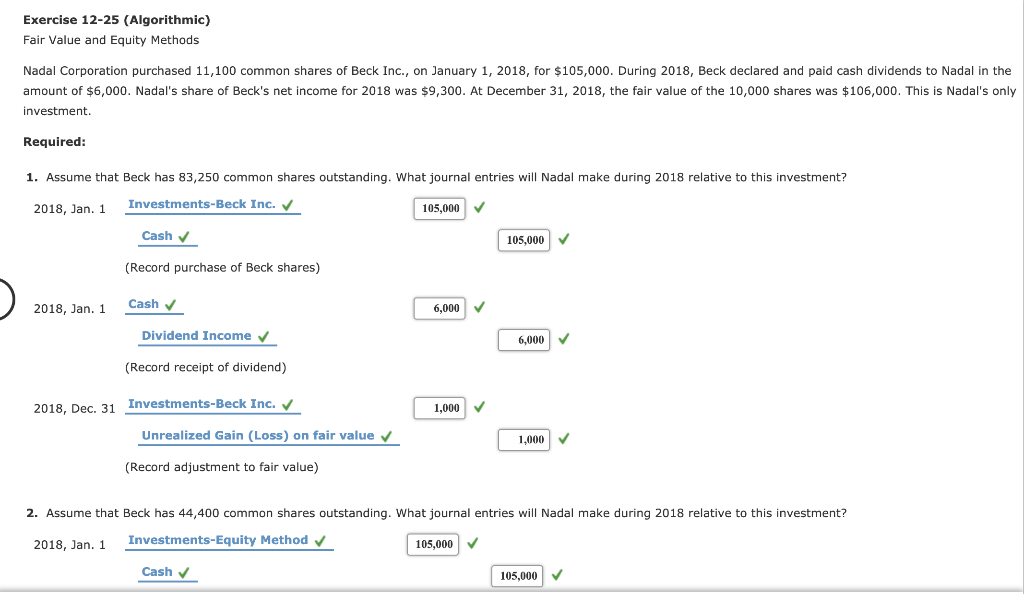This screenshot has width=1024, height=594.
Task: Click the 105,000 debit amount field
Action: [x=439, y=208]
